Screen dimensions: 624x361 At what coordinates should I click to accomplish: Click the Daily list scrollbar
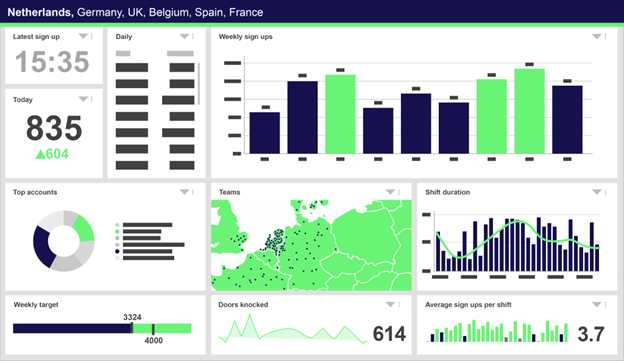[199, 84]
